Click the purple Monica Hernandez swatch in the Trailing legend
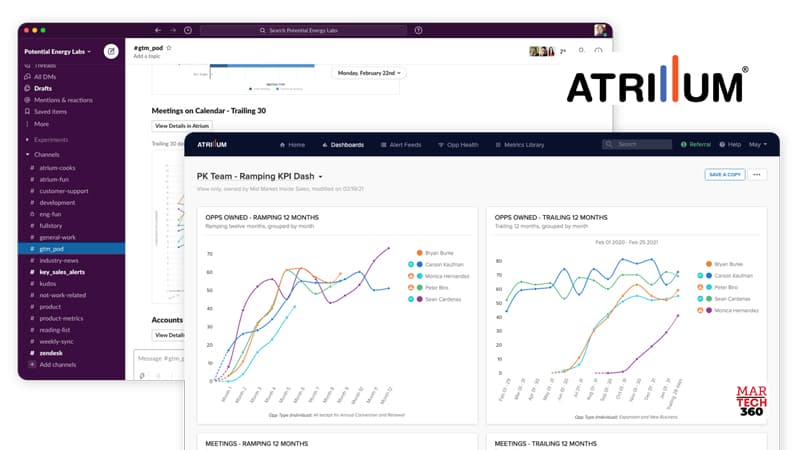 709,310
